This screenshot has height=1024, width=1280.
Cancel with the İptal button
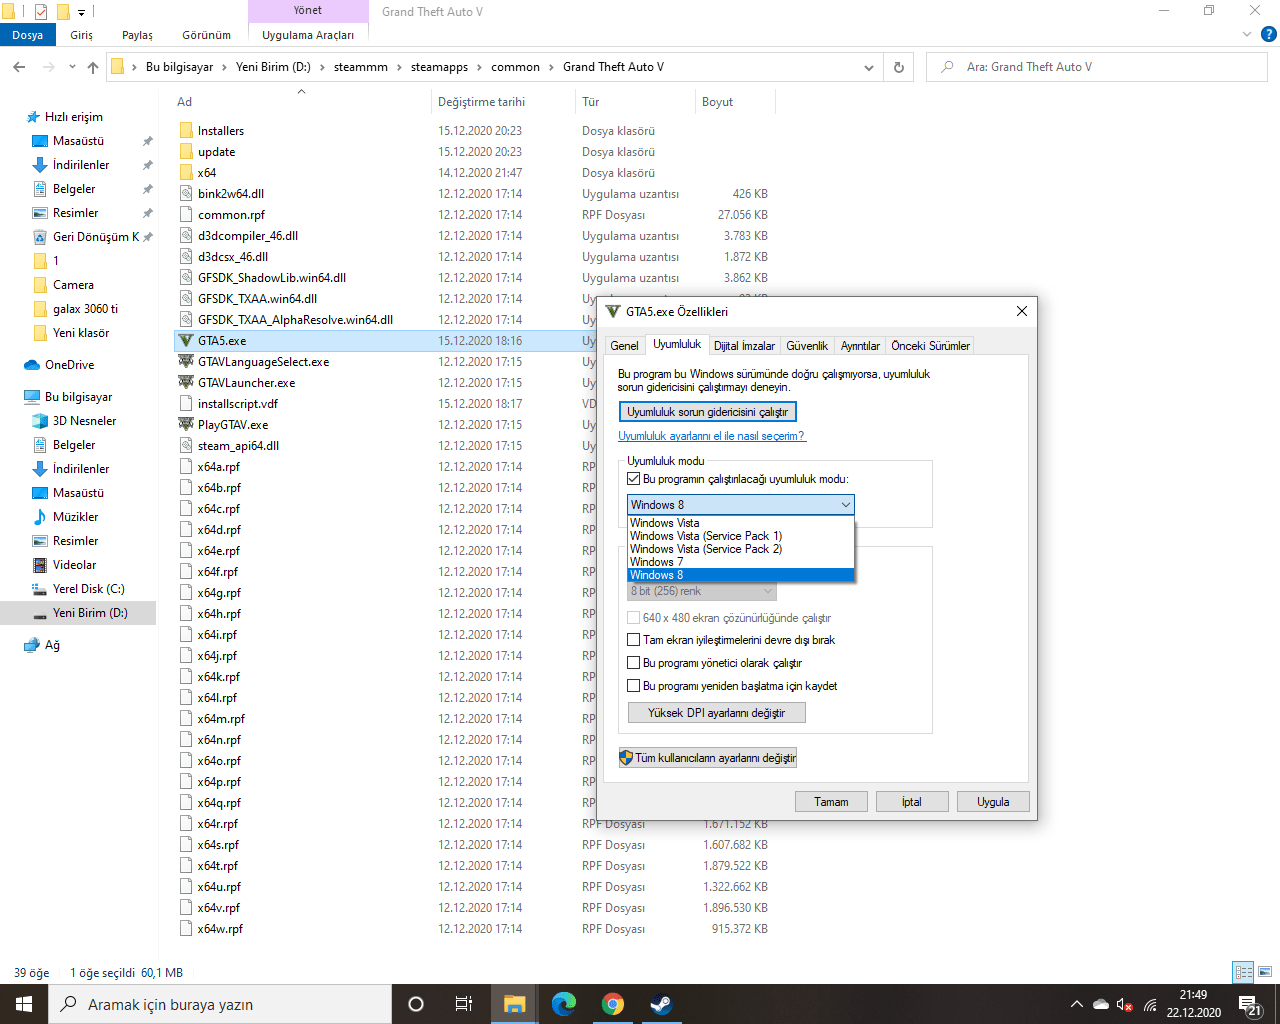(912, 802)
